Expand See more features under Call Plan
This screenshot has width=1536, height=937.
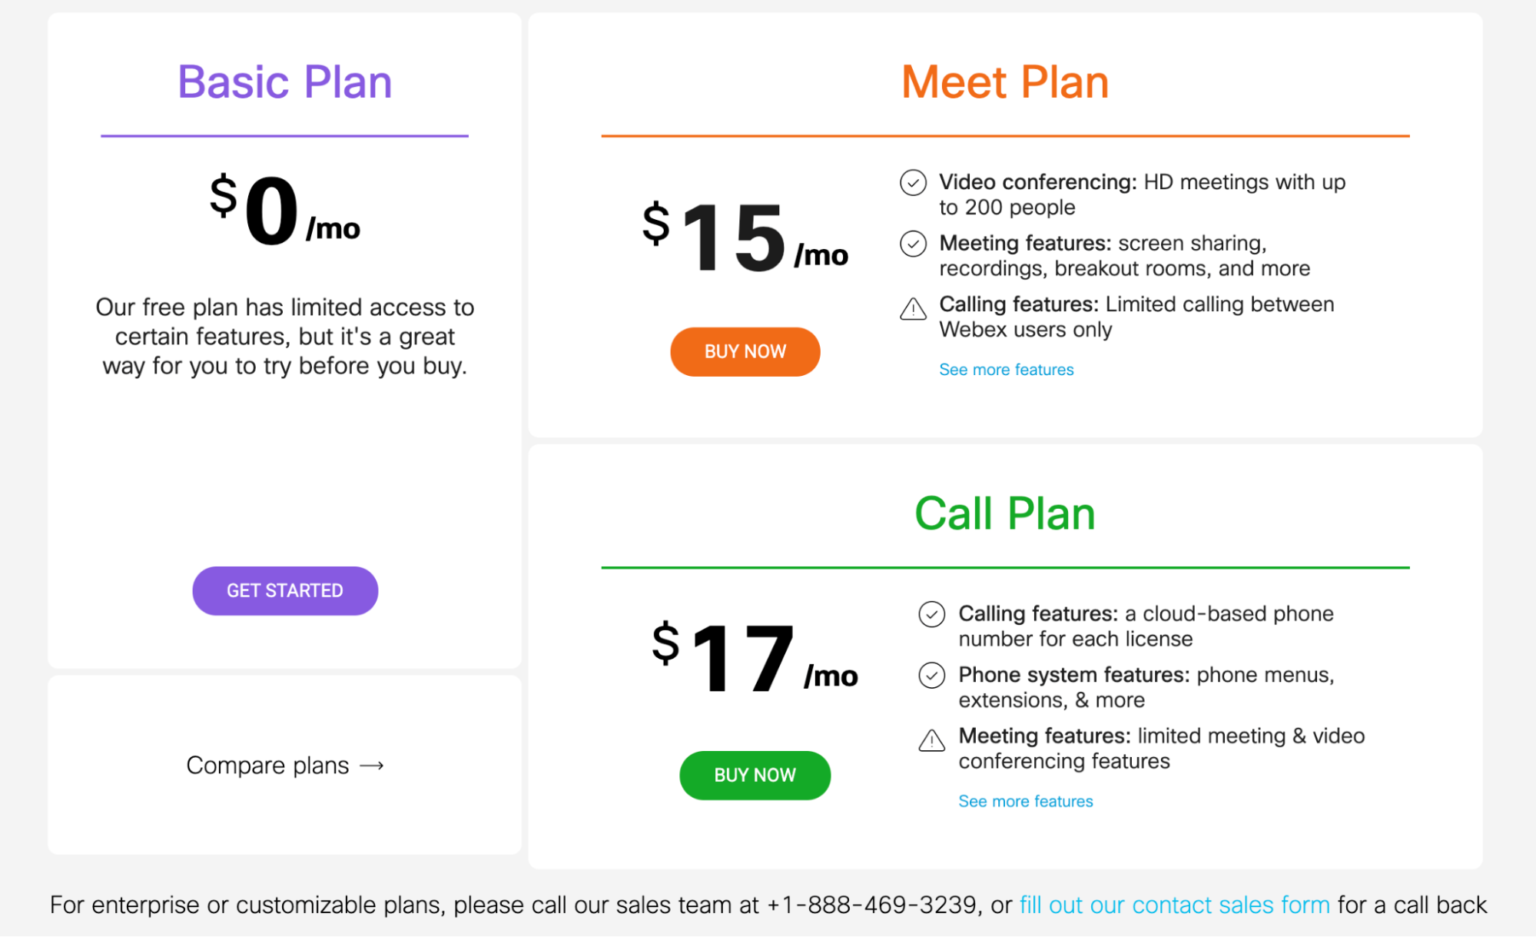(x=1025, y=802)
